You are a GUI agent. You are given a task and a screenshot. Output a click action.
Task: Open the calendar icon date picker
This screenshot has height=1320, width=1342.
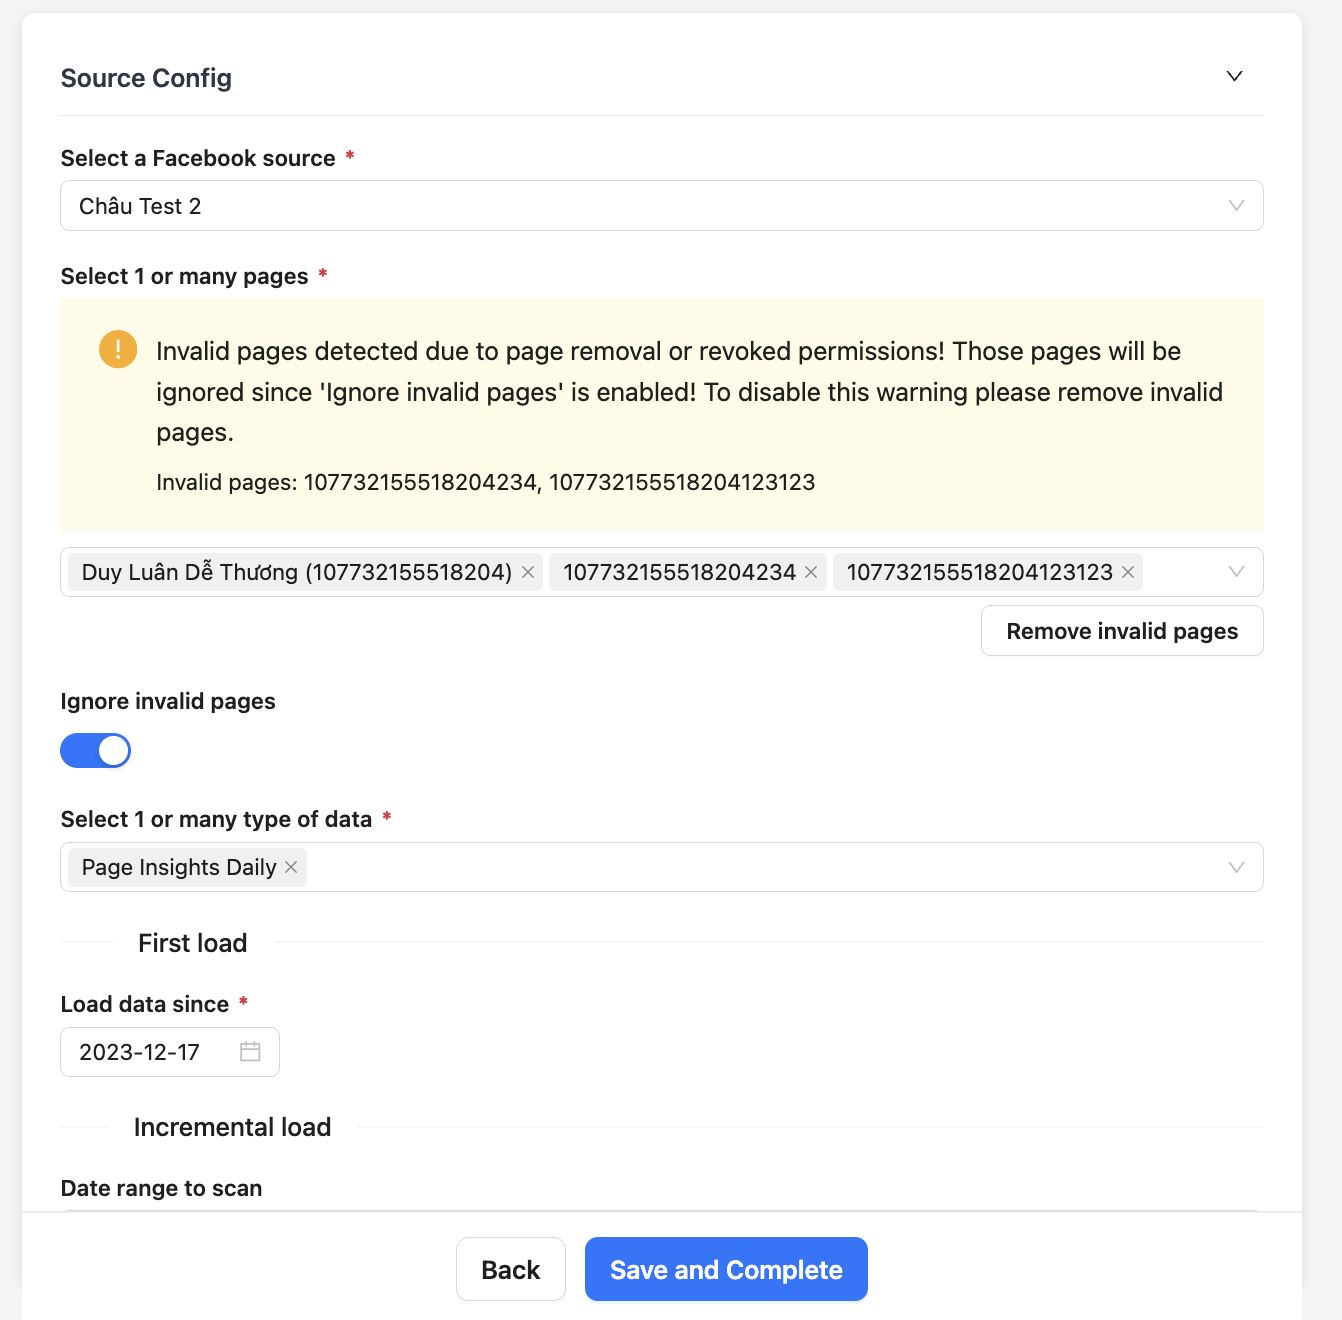point(250,1052)
